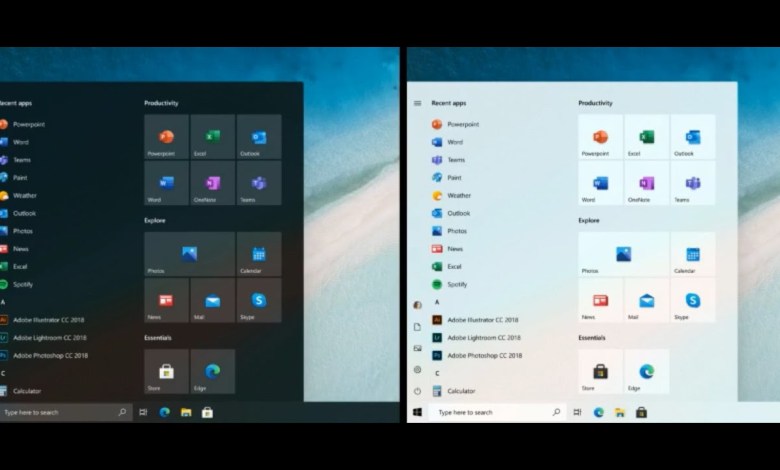Select Spotify in dark recent apps list

16,284
